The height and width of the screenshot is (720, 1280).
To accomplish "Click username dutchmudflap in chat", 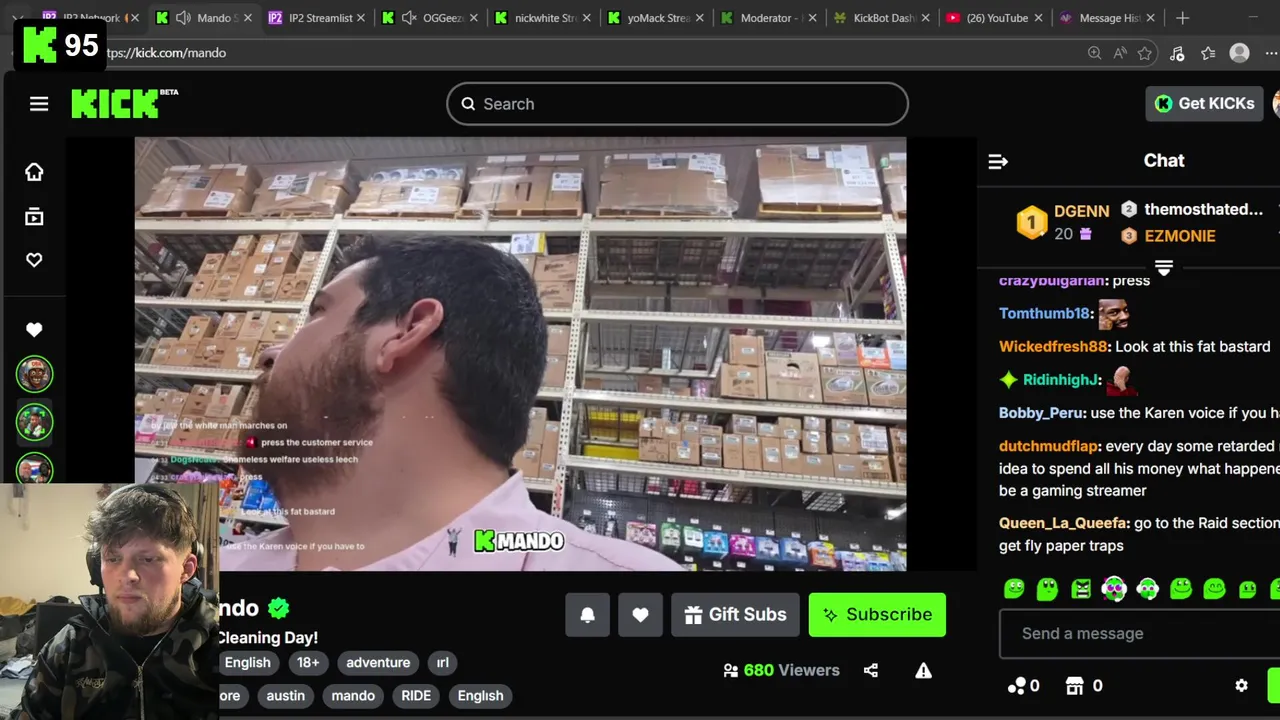I will 1048,446.
